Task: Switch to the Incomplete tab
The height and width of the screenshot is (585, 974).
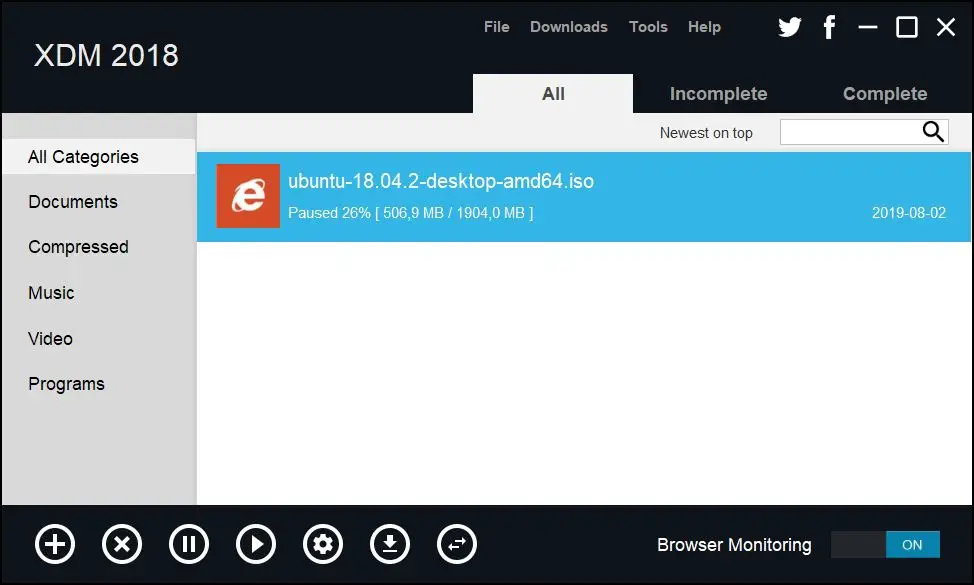Action: [x=718, y=94]
